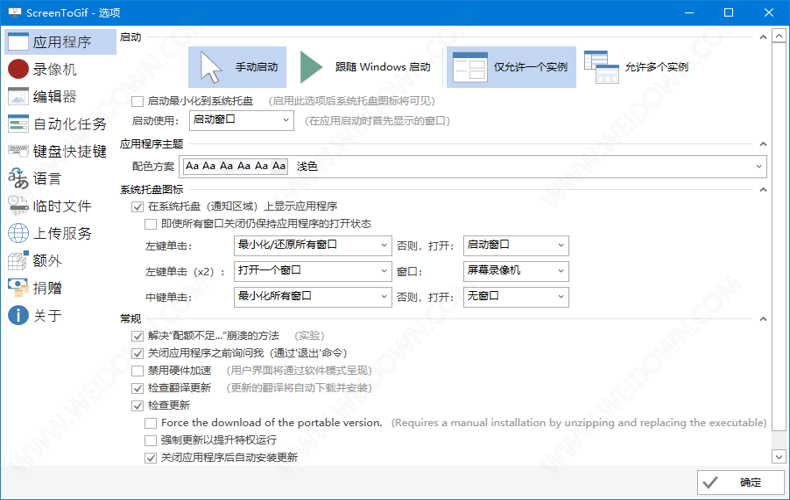Click the cursor icon for 手动启动
790x500 pixels.
pos(211,67)
